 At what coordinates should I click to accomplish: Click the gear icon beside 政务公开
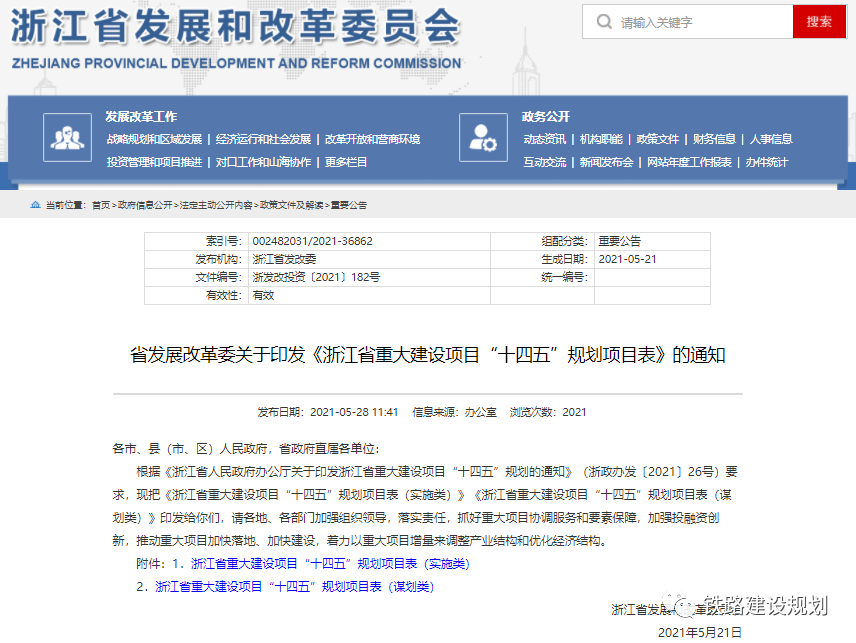pyautogui.click(x=483, y=138)
